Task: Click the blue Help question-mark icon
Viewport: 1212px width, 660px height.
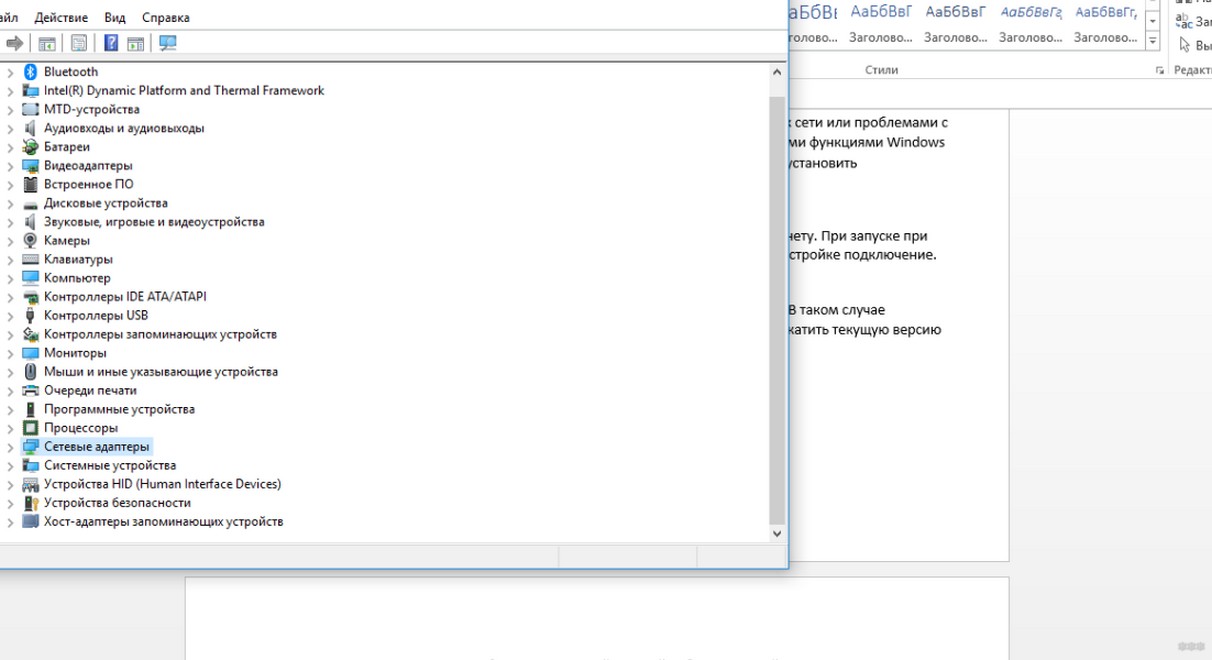Action: [111, 43]
